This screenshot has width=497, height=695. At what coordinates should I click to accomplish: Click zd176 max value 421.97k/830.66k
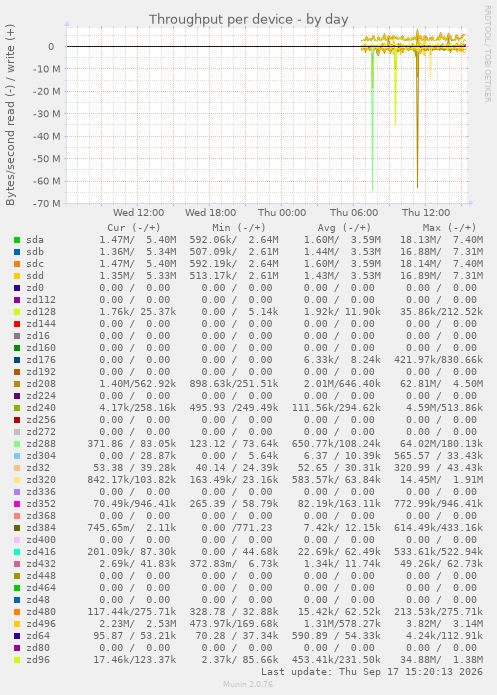point(438,360)
